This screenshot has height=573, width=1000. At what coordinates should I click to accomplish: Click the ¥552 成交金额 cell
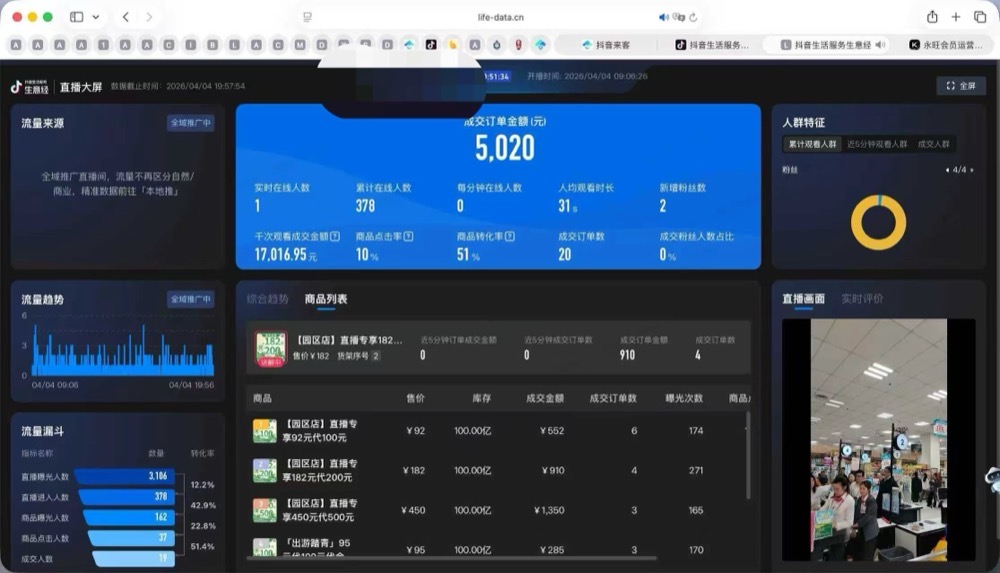[552, 431]
